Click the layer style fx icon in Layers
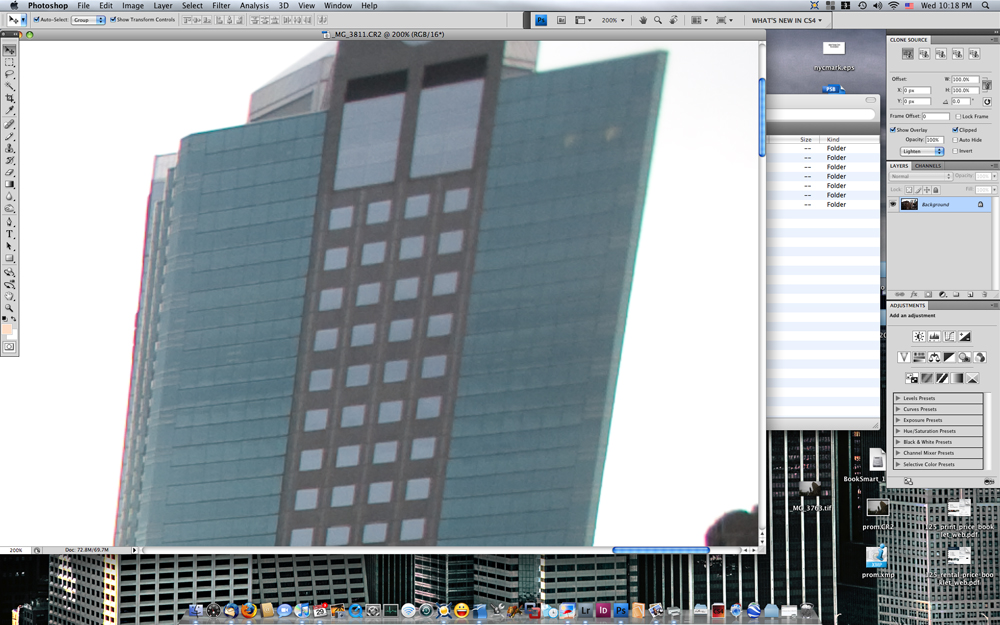The height and width of the screenshot is (625, 1000). click(914, 295)
